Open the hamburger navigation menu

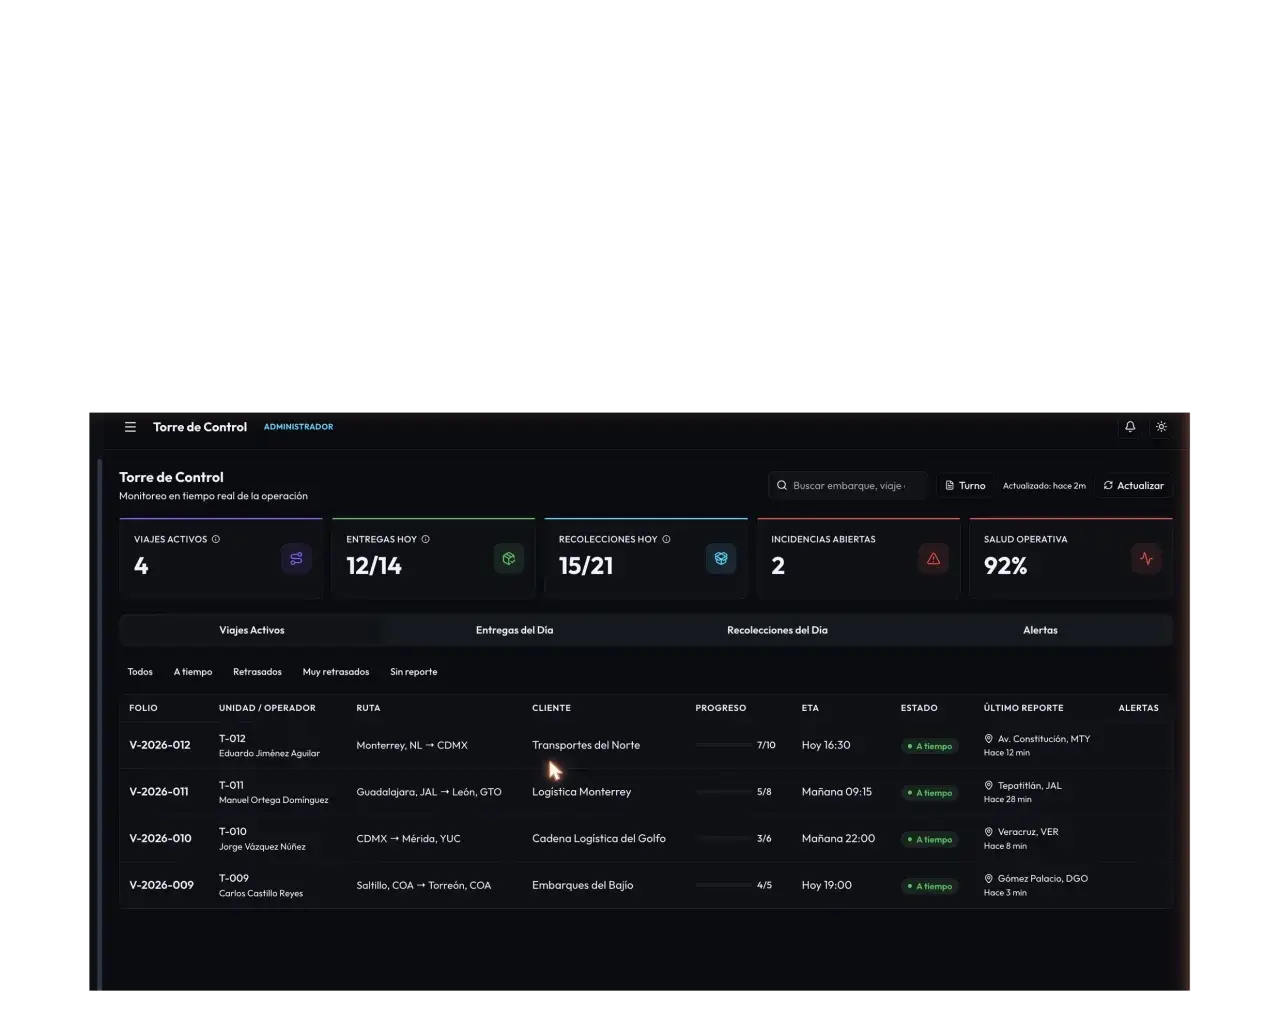coord(130,427)
